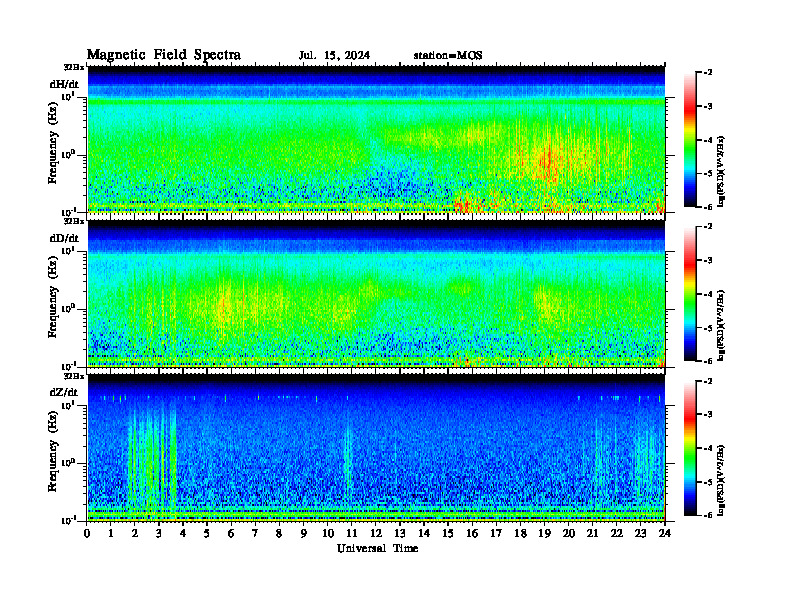Click the hour 0 tick label
Image resolution: width=792 pixels, height=612 pixels.
tap(88, 533)
